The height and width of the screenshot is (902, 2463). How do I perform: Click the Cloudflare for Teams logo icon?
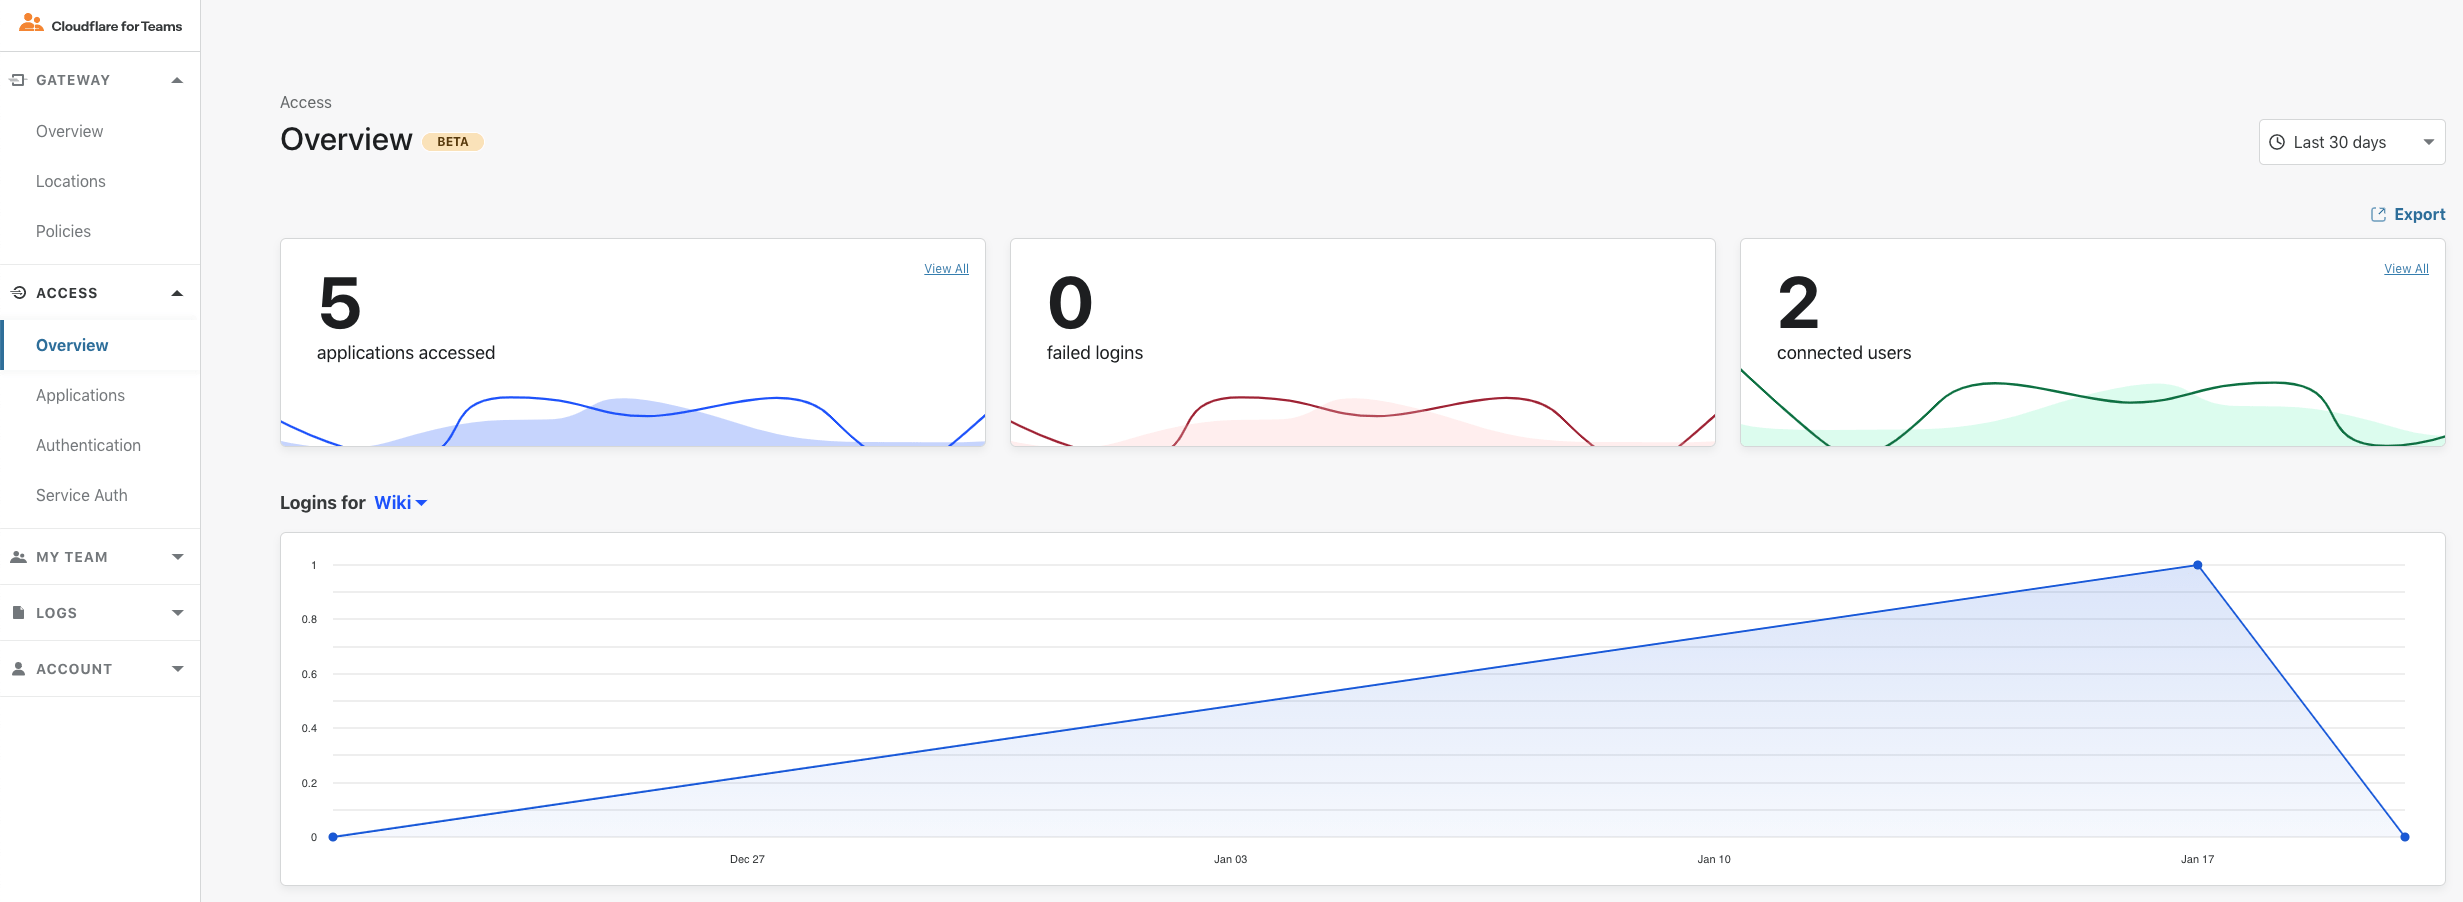click(31, 23)
